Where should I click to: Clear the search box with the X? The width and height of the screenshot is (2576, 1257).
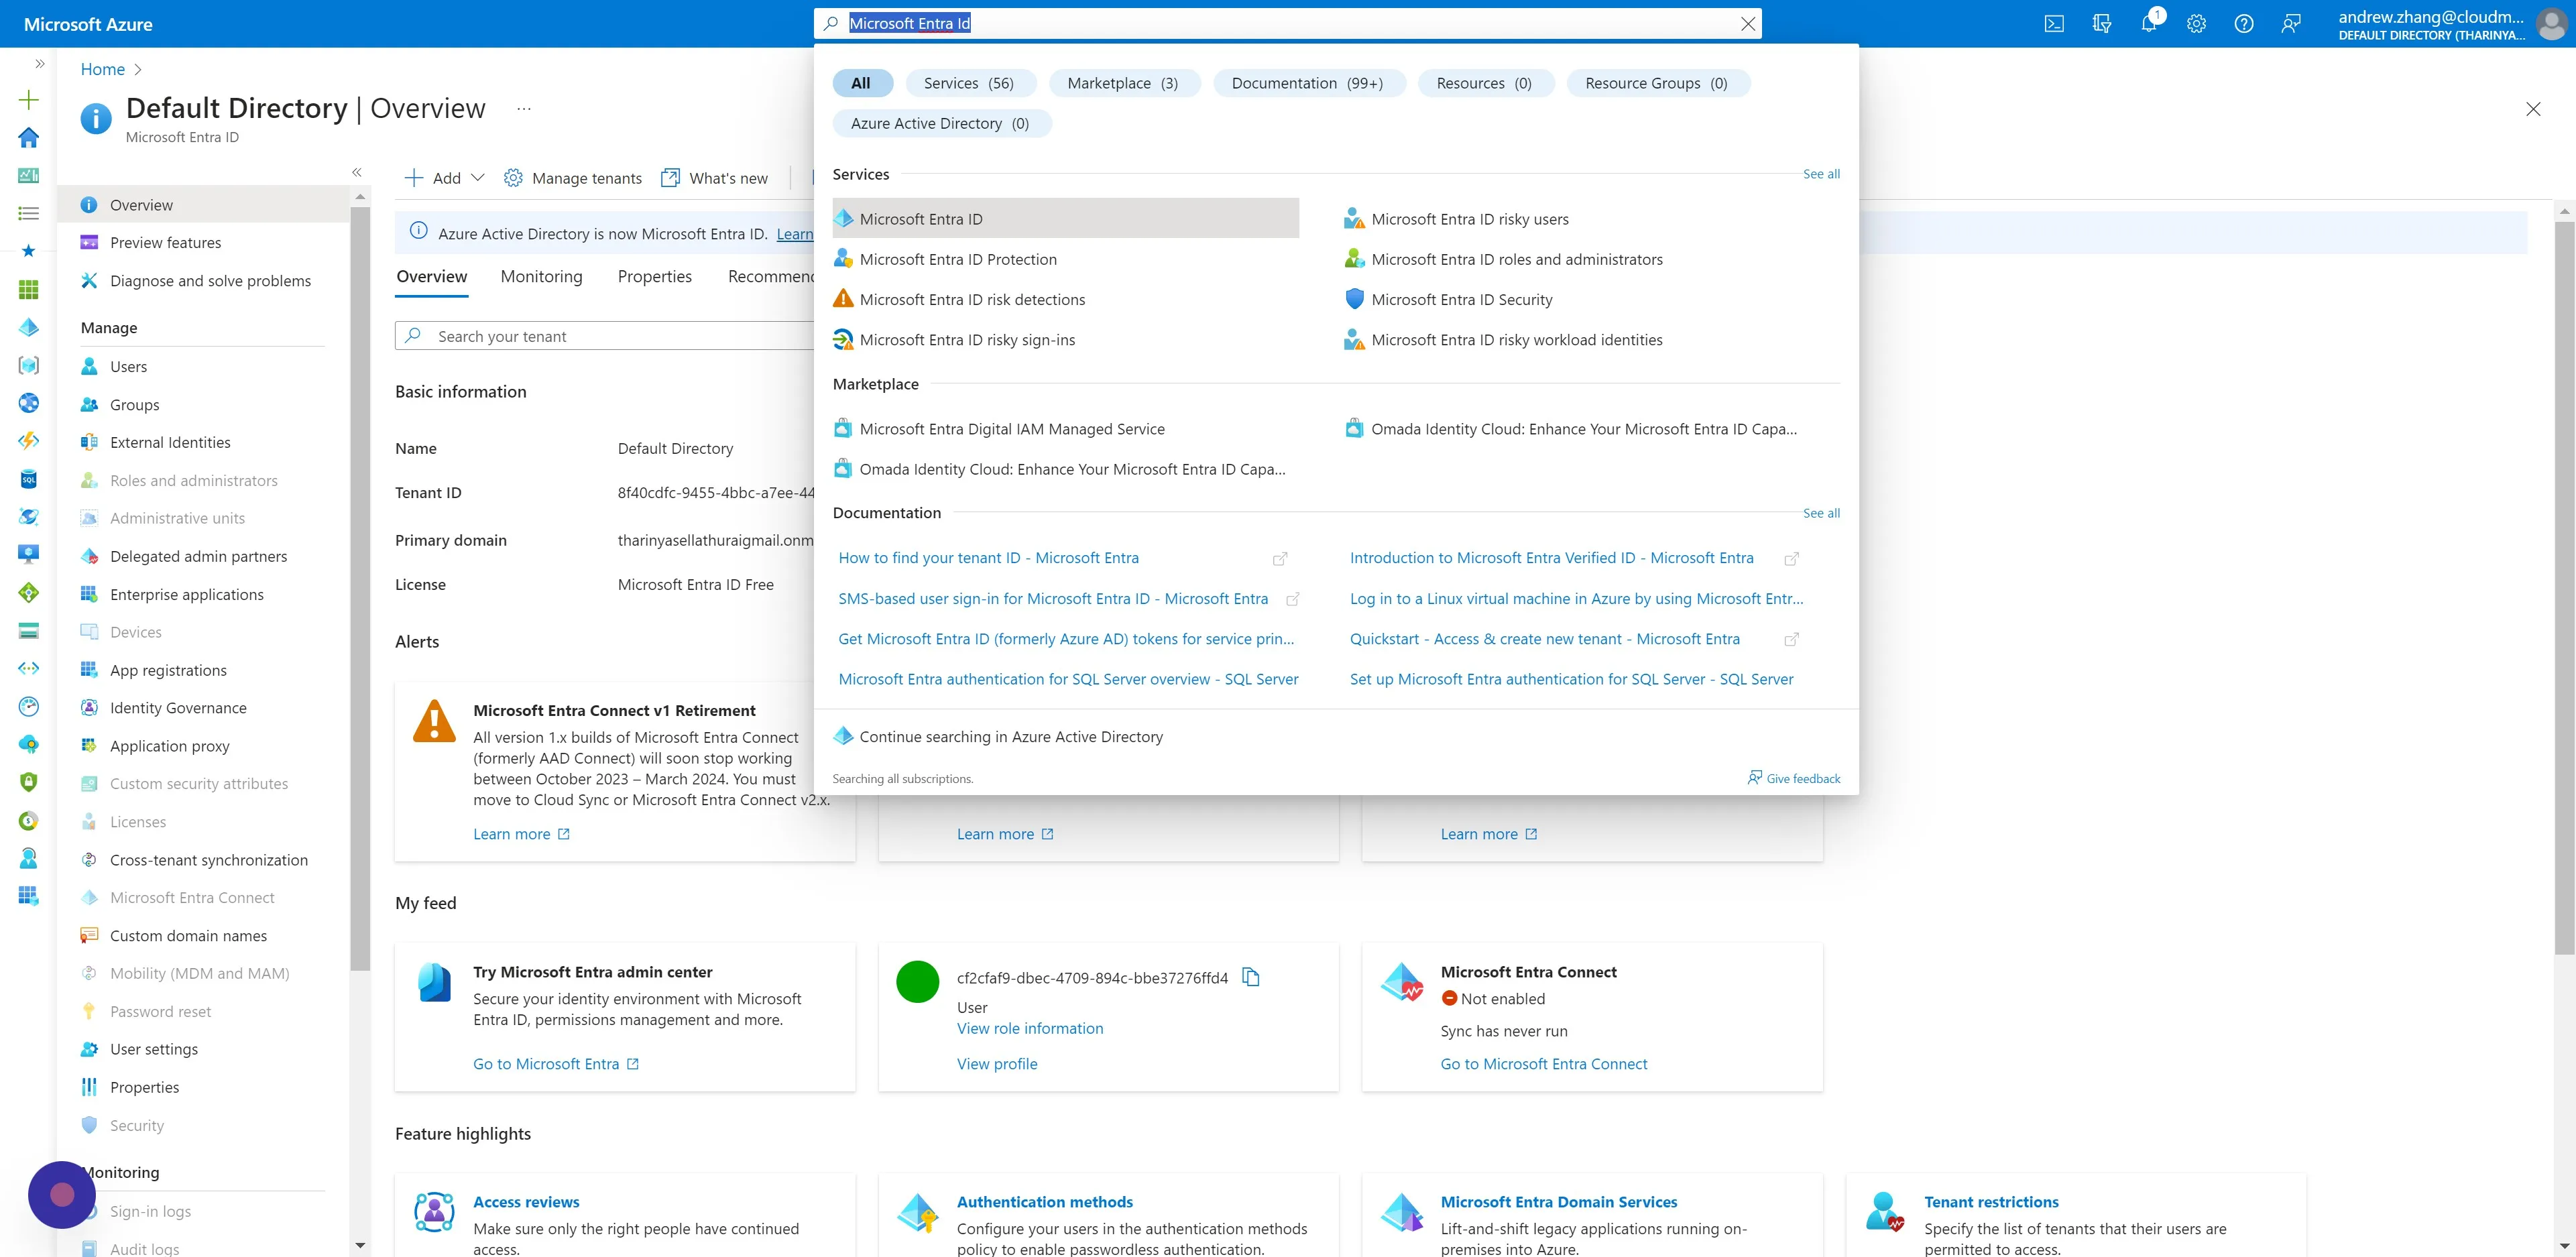pos(1748,24)
